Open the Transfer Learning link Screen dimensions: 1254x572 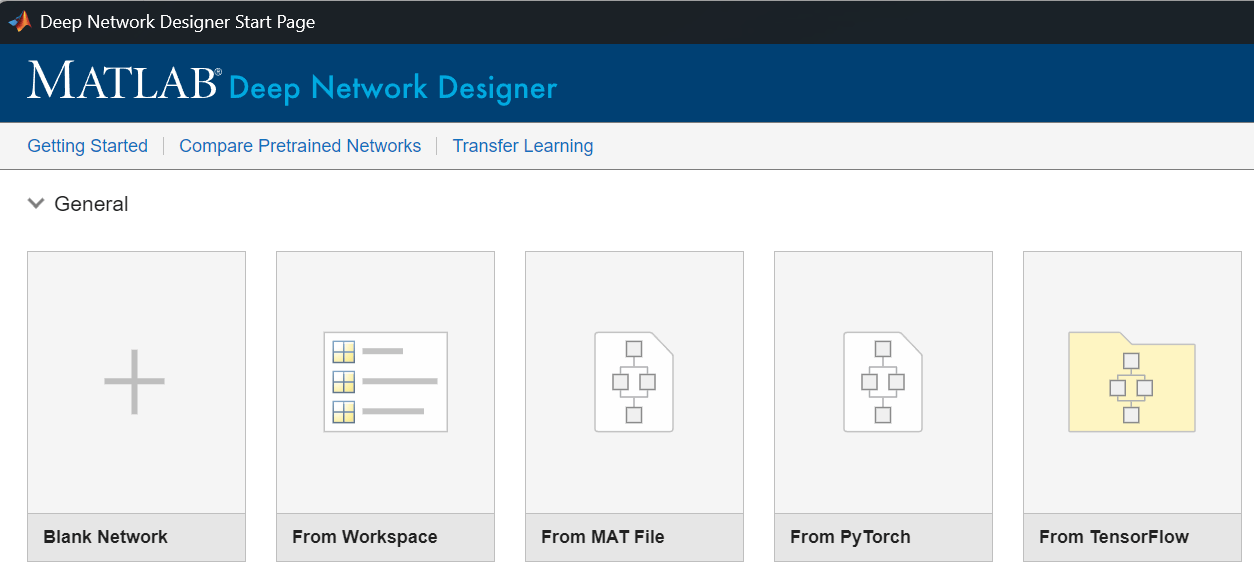click(523, 146)
